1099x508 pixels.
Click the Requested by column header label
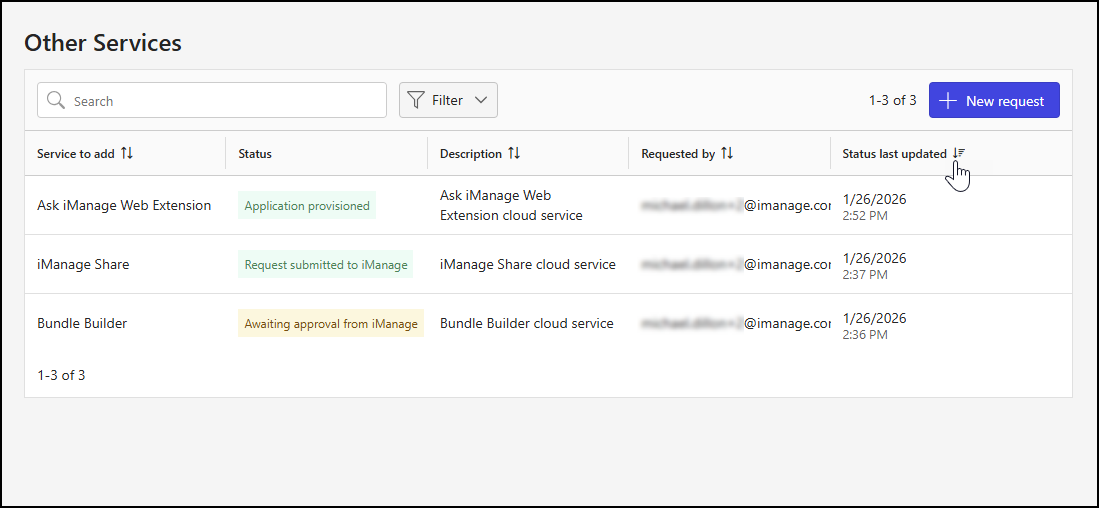tap(678, 153)
